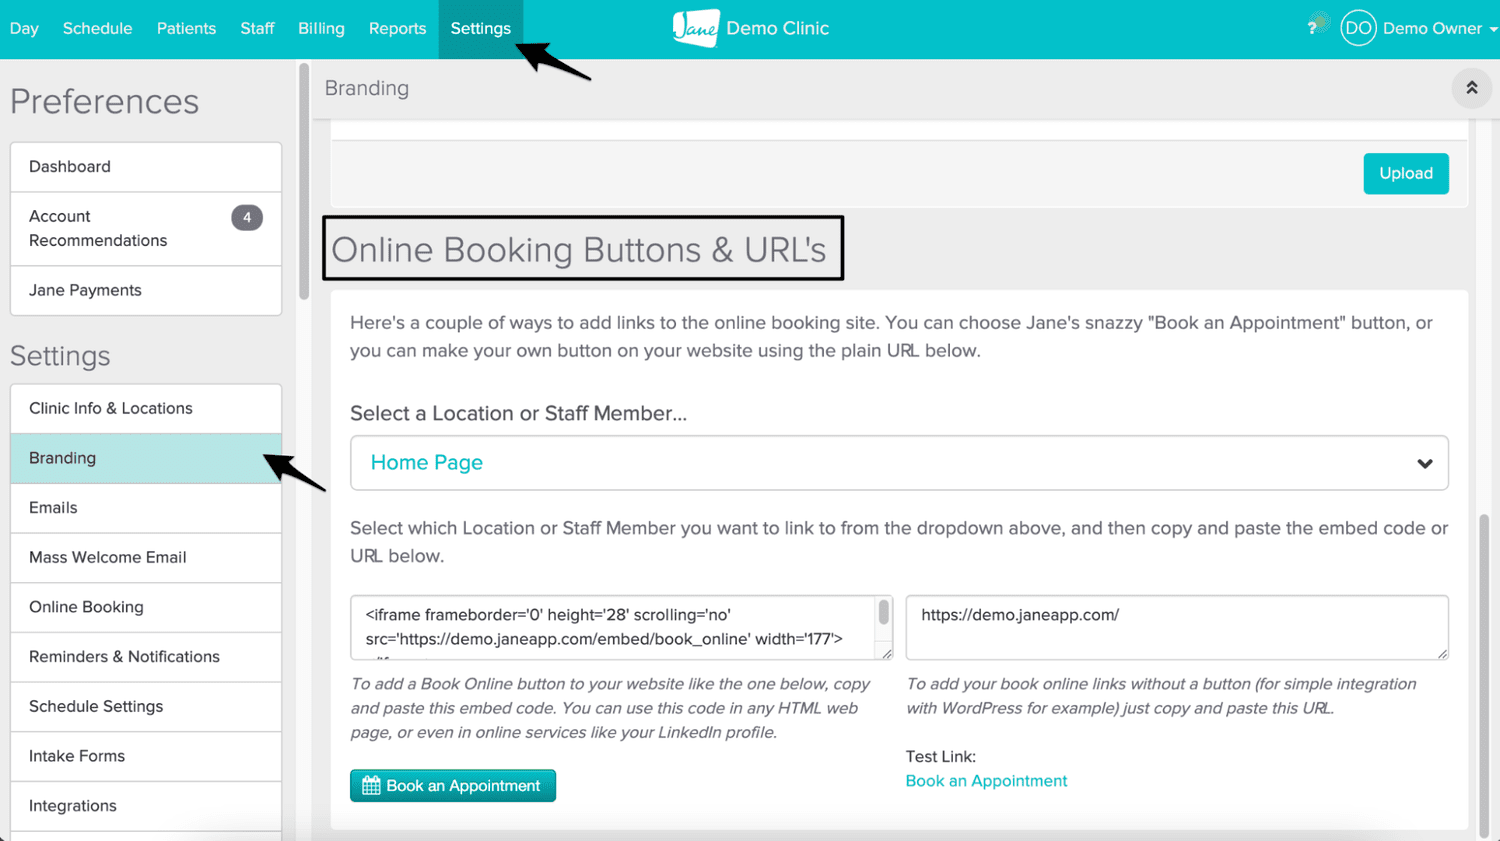The width and height of the screenshot is (1500, 841).
Task: Open the Home Page location dropdown
Action: [x=898, y=462]
